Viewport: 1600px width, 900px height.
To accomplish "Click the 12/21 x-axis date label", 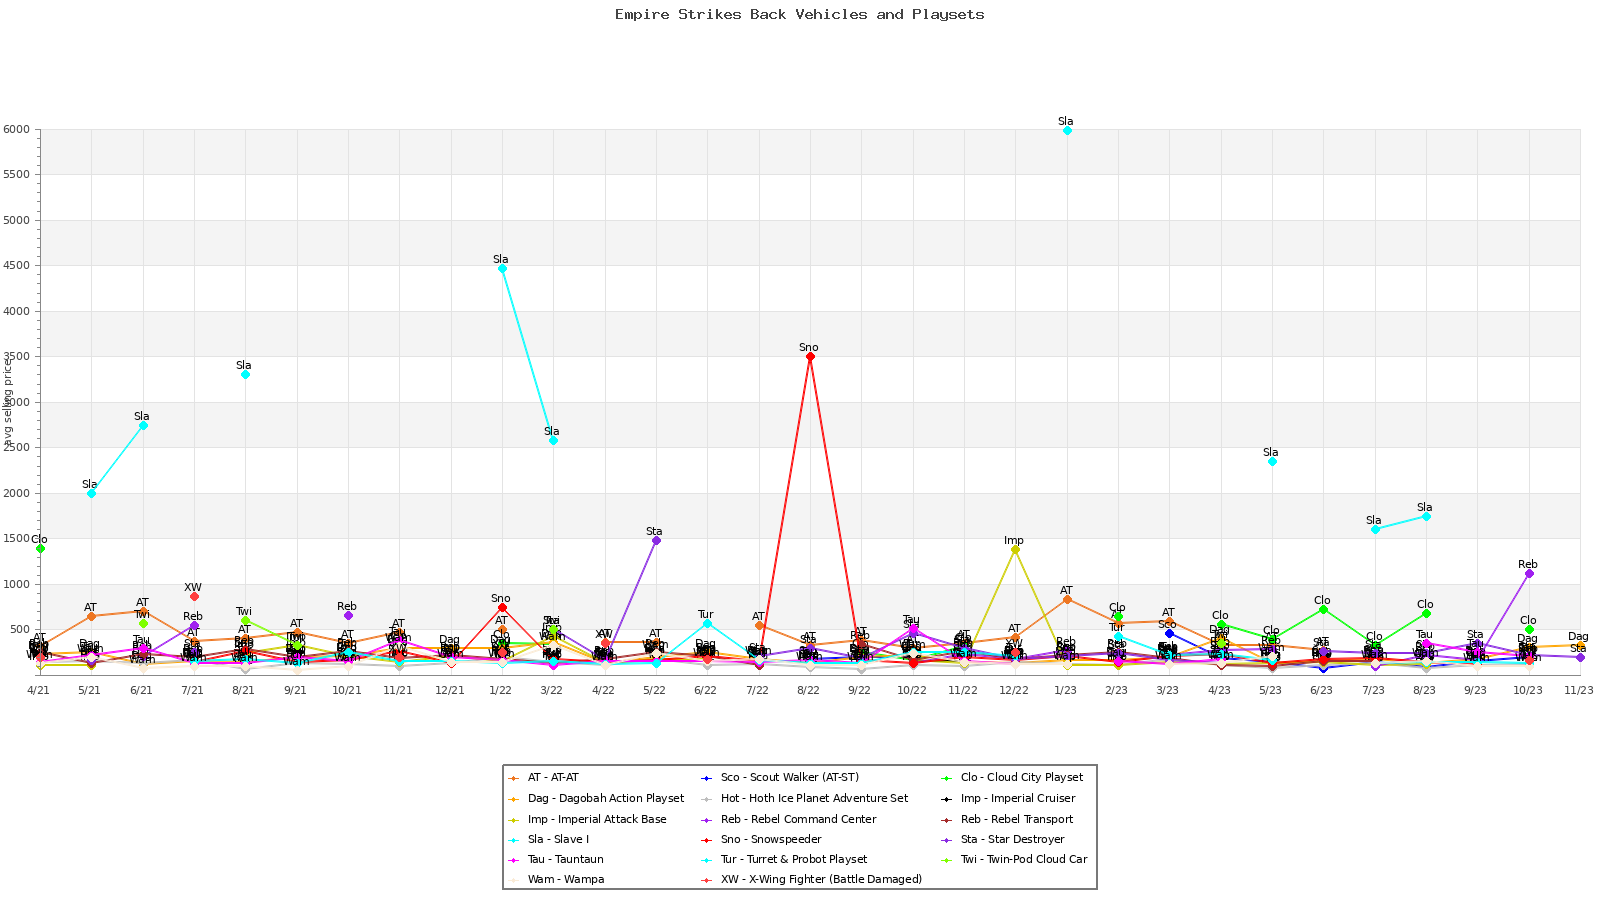I will point(450,690).
